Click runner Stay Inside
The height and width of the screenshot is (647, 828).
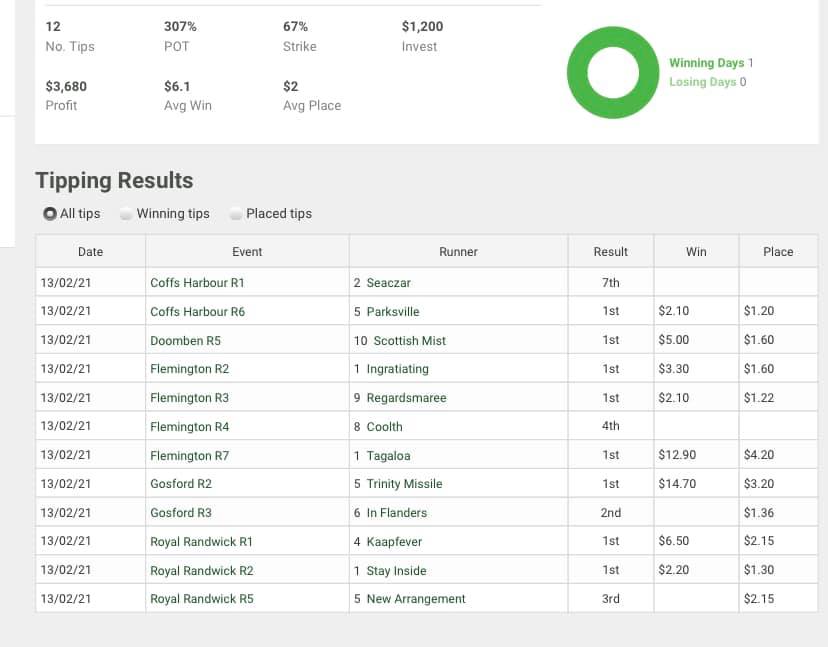(x=397, y=570)
